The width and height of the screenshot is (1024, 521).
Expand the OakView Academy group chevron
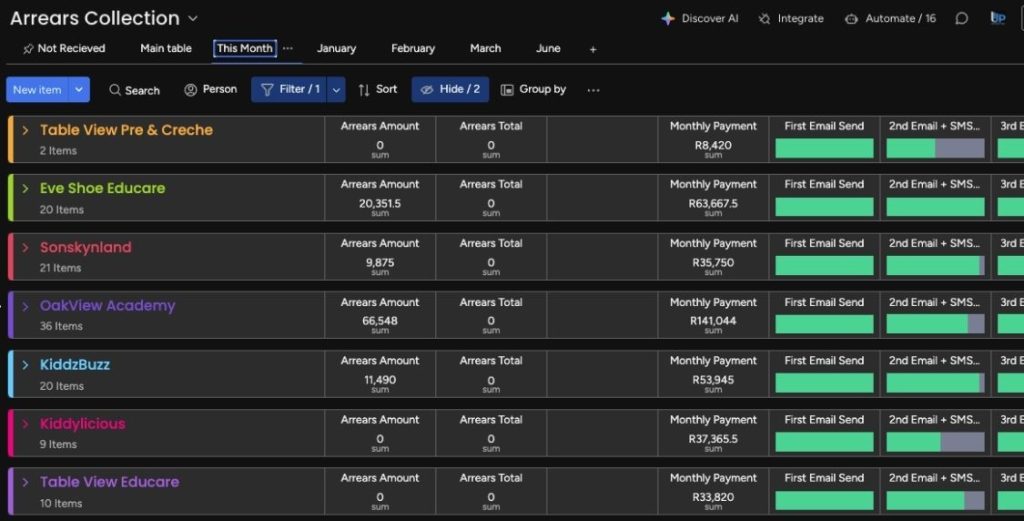click(26, 307)
